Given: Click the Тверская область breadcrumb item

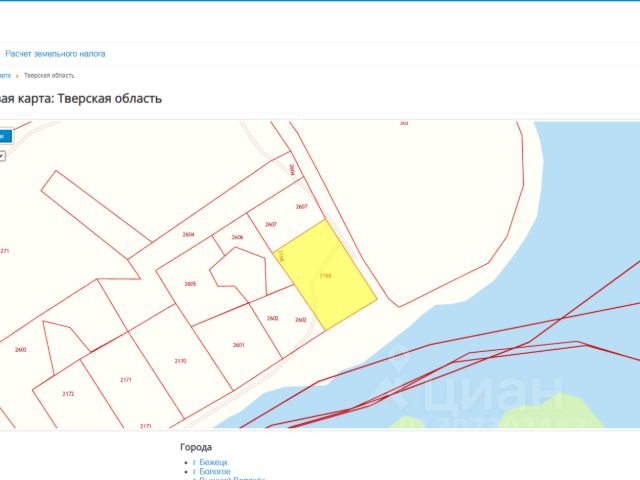Looking at the screenshot, I should point(49,76).
